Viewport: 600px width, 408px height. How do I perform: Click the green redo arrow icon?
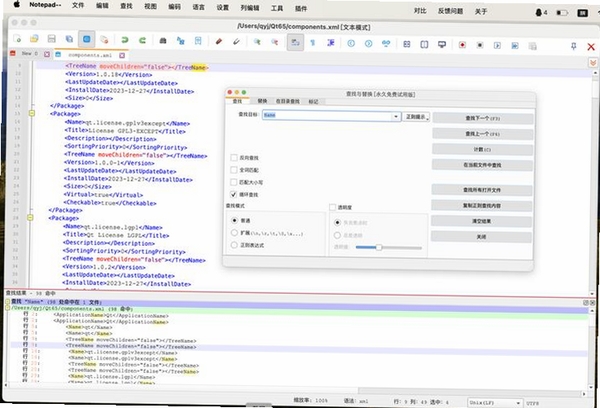(x=142, y=40)
